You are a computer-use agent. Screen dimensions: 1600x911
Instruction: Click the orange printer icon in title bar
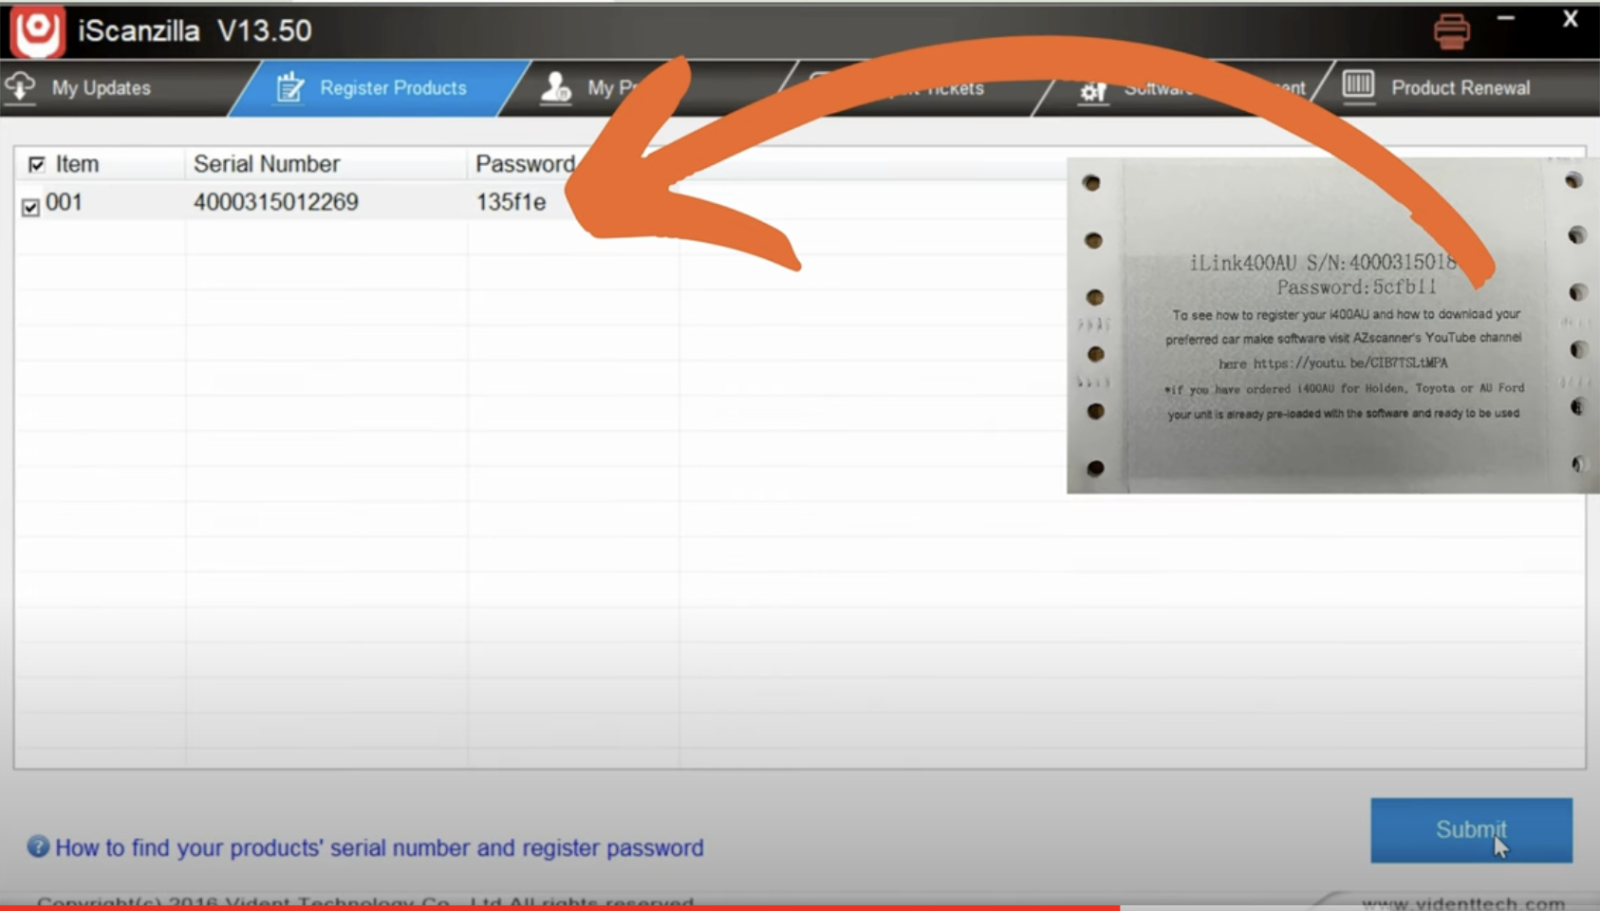point(1451,32)
